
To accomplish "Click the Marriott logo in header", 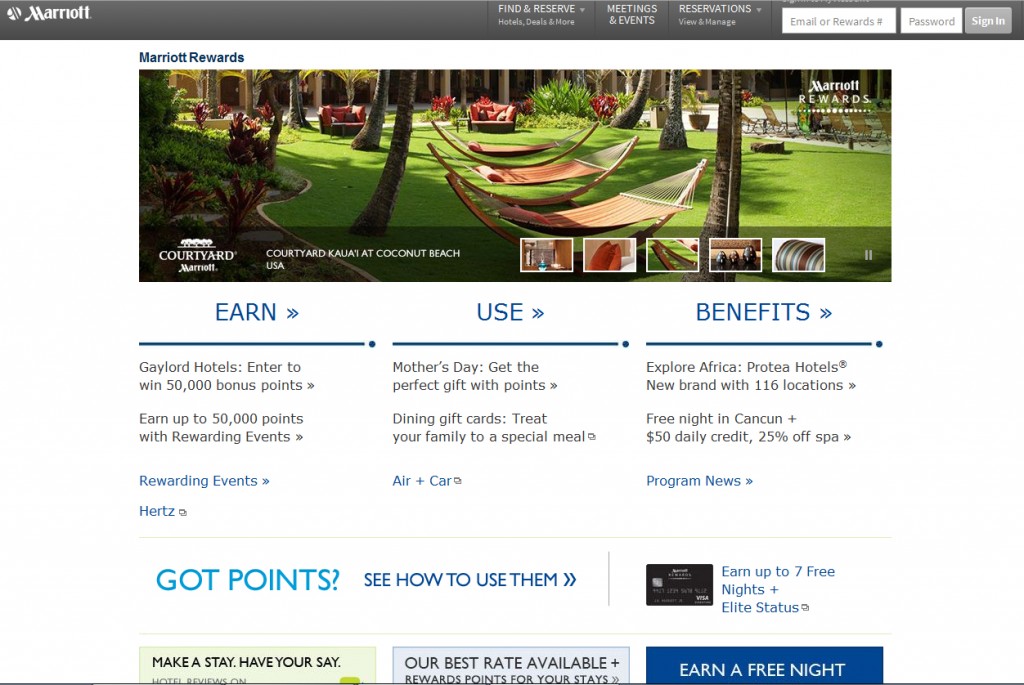I will (49, 13).
